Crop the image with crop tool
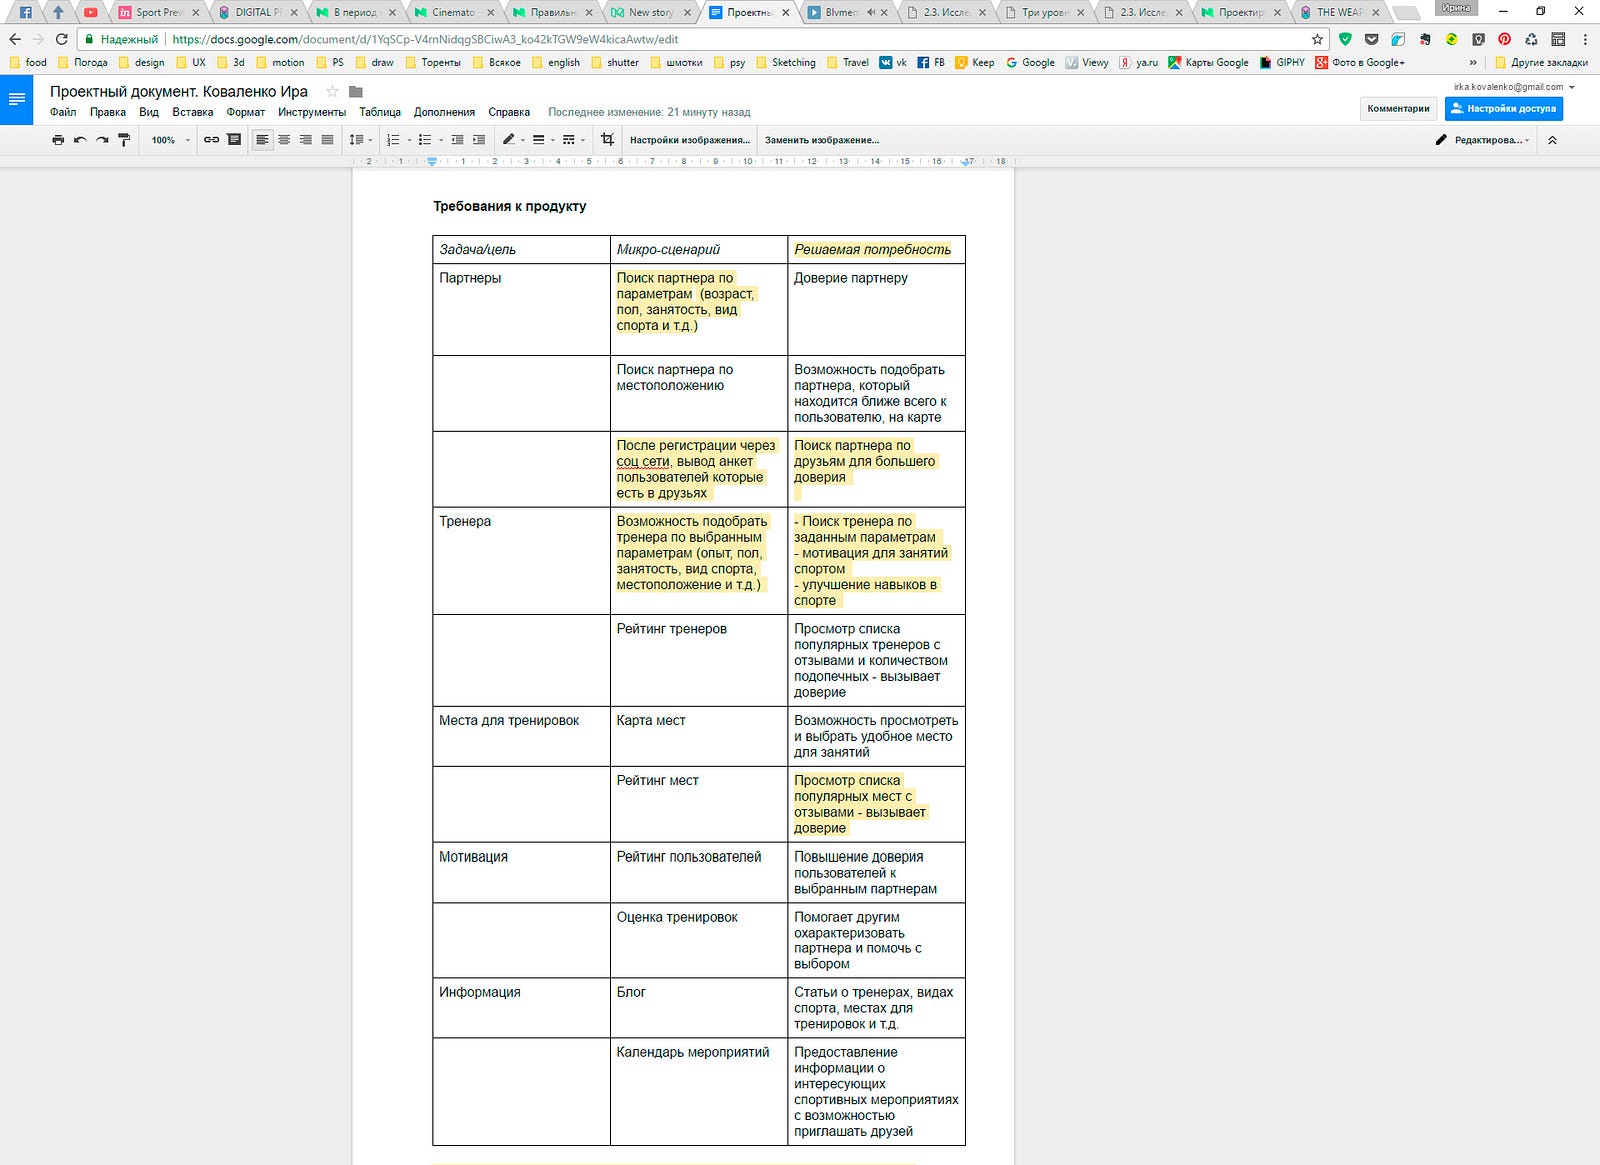Viewport: 1600px width, 1165px height. (x=607, y=140)
